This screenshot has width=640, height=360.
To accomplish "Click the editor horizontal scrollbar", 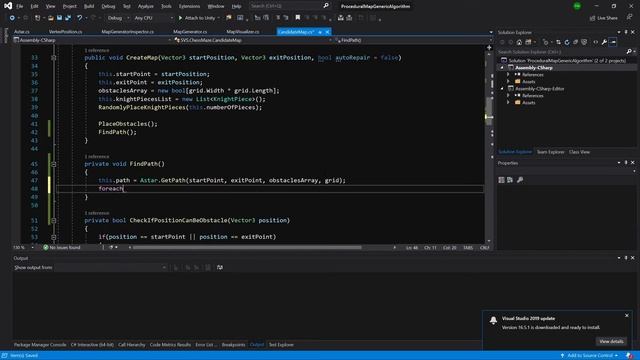I will [x=247, y=247].
